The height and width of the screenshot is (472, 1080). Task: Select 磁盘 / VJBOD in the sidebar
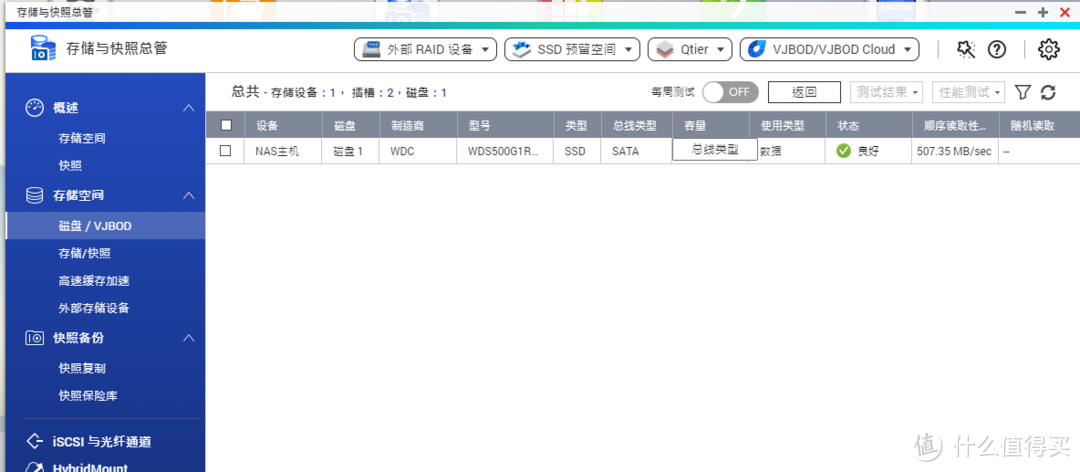pyautogui.click(x=105, y=226)
